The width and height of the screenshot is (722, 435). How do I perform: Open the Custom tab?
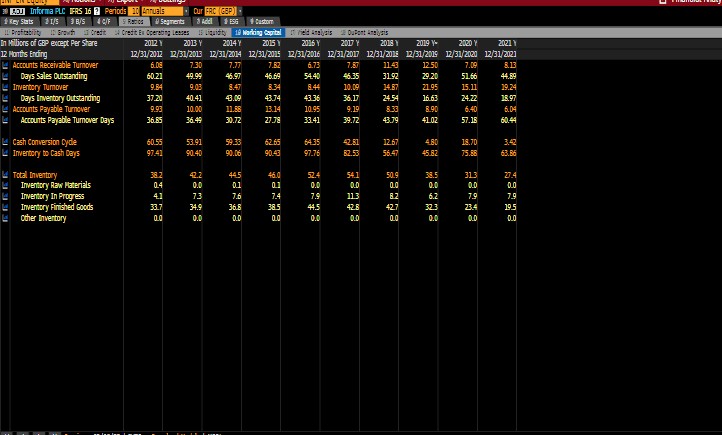tap(262, 22)
